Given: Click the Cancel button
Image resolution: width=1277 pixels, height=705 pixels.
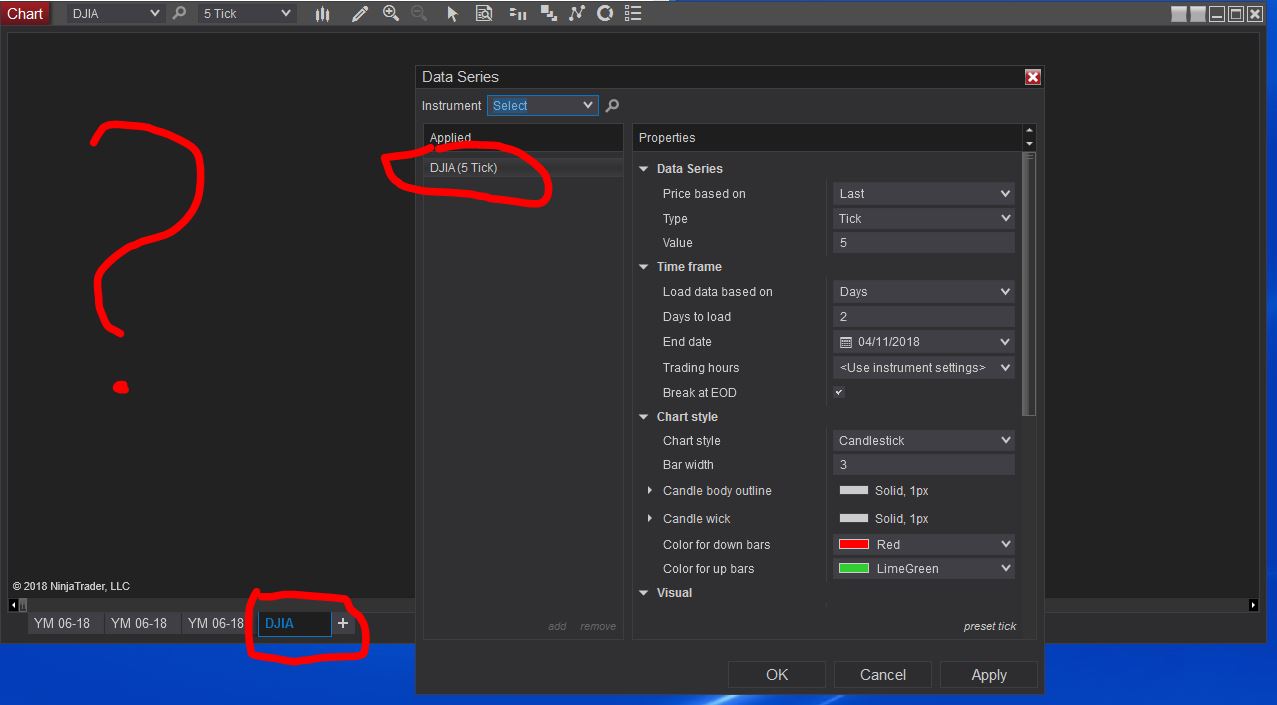Looking at the screenshot, I should [883, 675].
